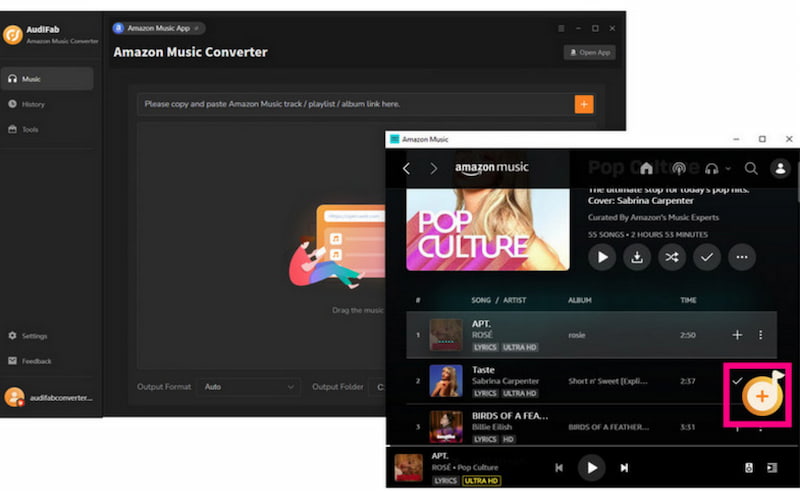The image size is (800, 491).
Task: Go forward in Amazon Music
Action: pyautogui.click(x=434, y=168)
